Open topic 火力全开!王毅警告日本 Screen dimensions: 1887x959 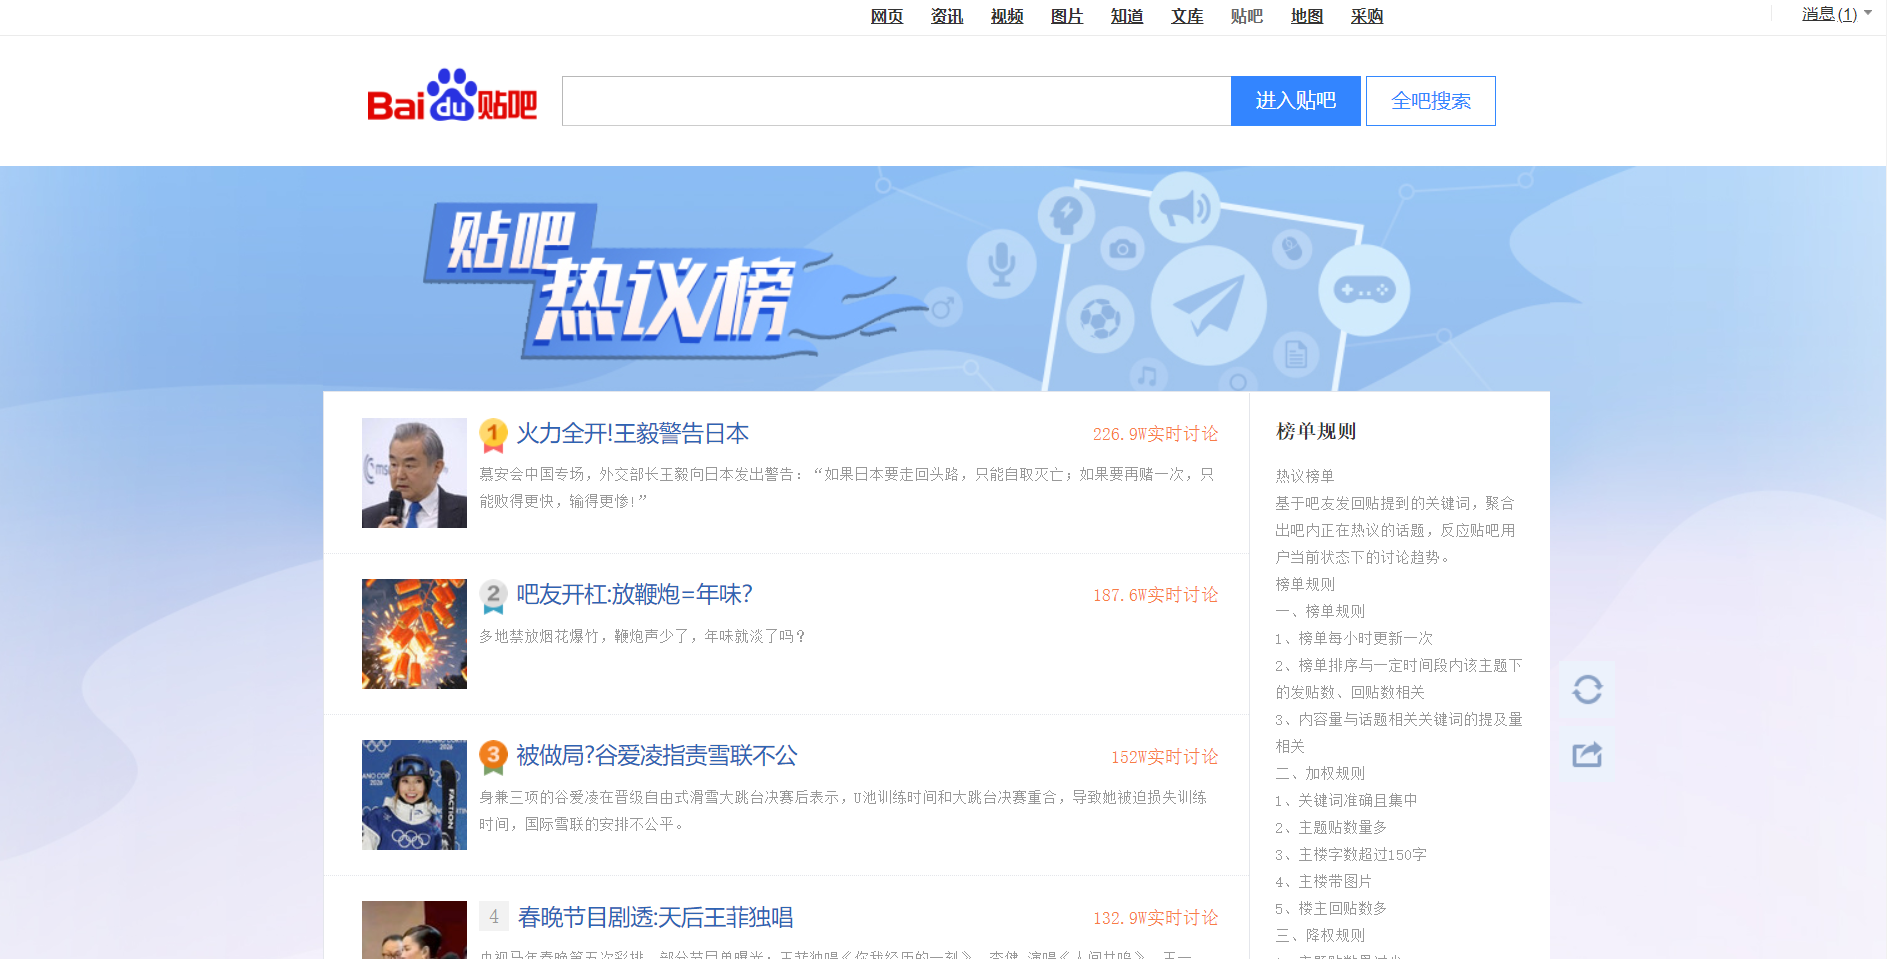coord(632,434)
